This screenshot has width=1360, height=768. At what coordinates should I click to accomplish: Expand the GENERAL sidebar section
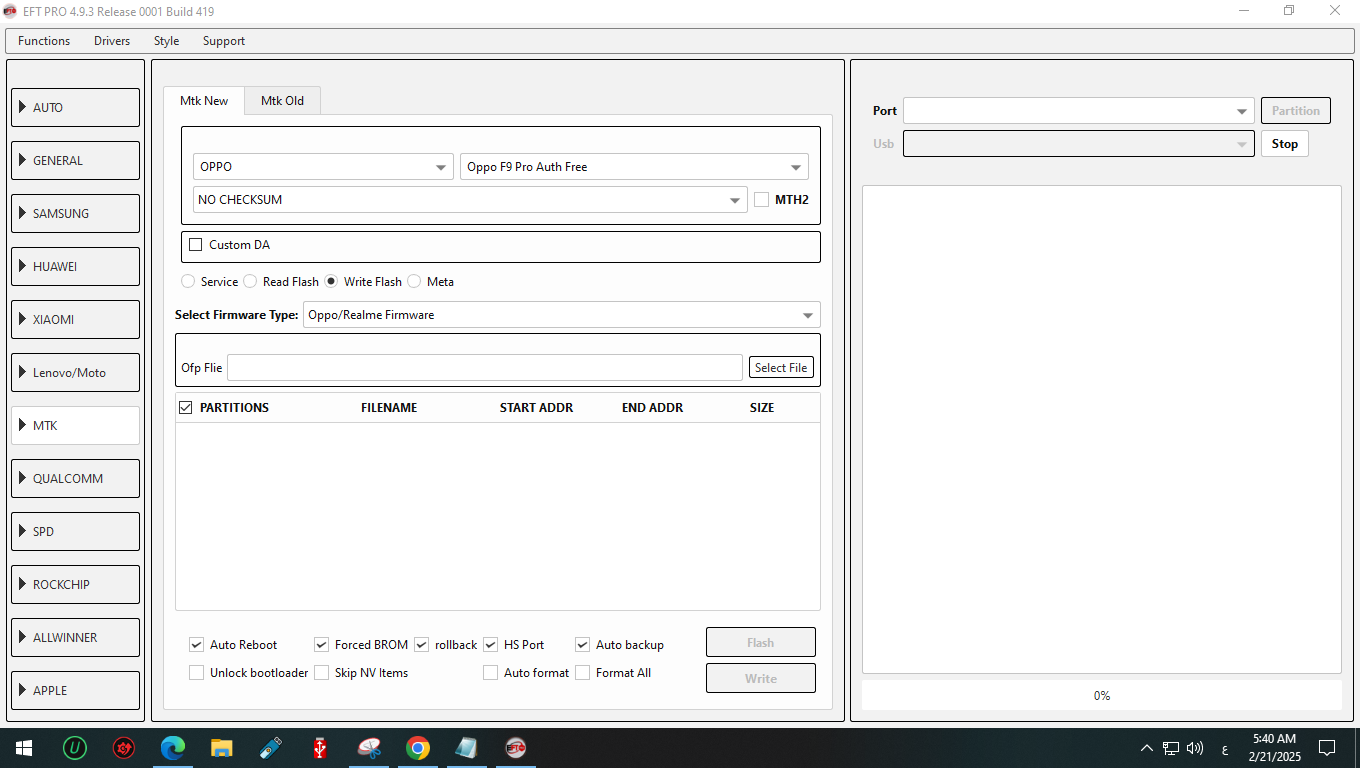coord(75,160)
